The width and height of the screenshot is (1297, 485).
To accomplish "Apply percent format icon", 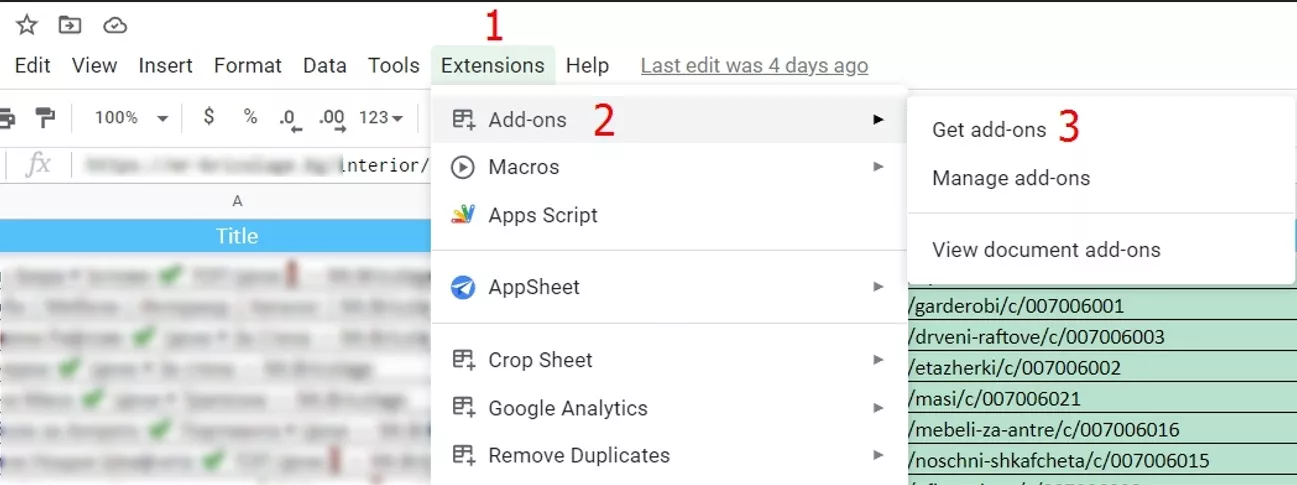I will pos(250,117).
